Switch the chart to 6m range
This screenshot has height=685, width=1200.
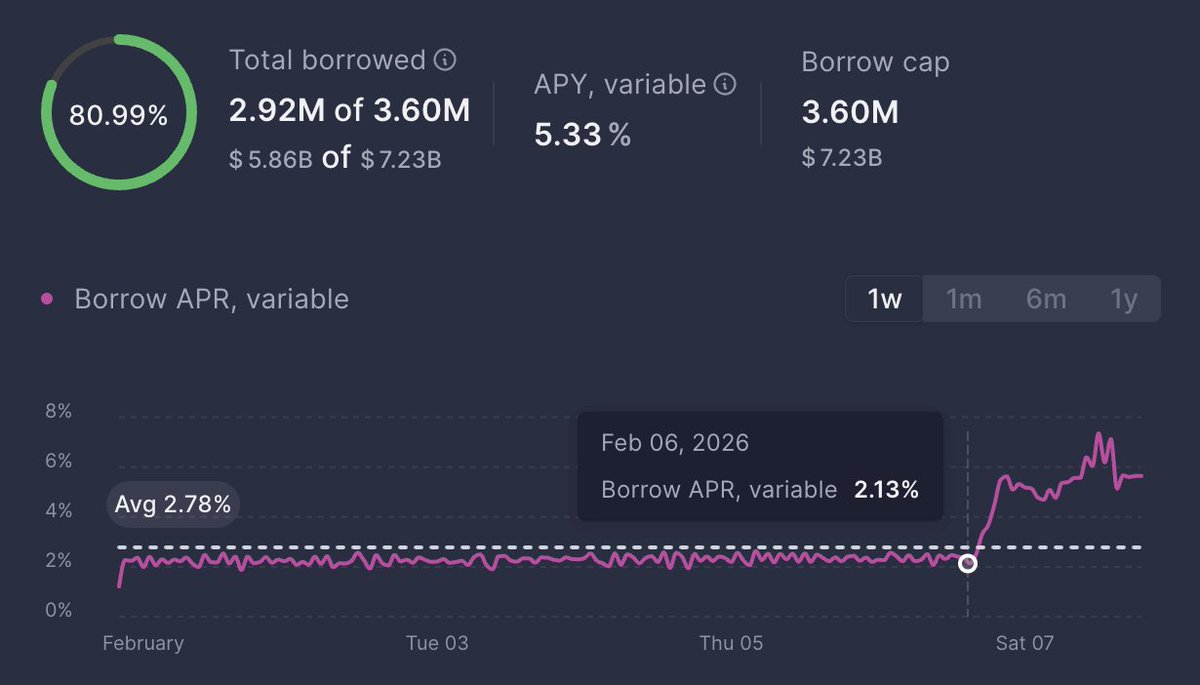click(1046, 299)
